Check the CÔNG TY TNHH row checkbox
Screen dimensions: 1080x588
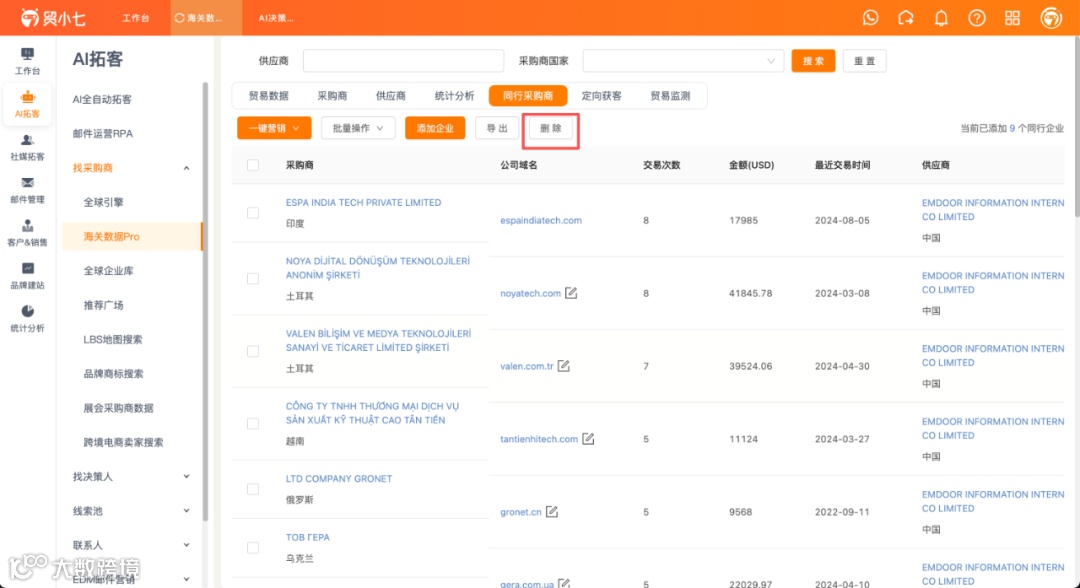pos(253,423)
